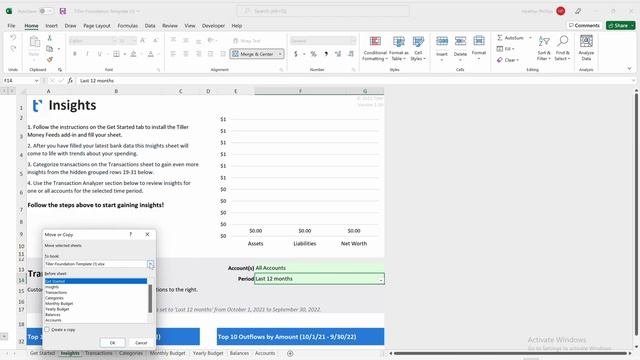Toggle Italic formatting
This screenshot has width=640, height=360.
coord(87,54)
